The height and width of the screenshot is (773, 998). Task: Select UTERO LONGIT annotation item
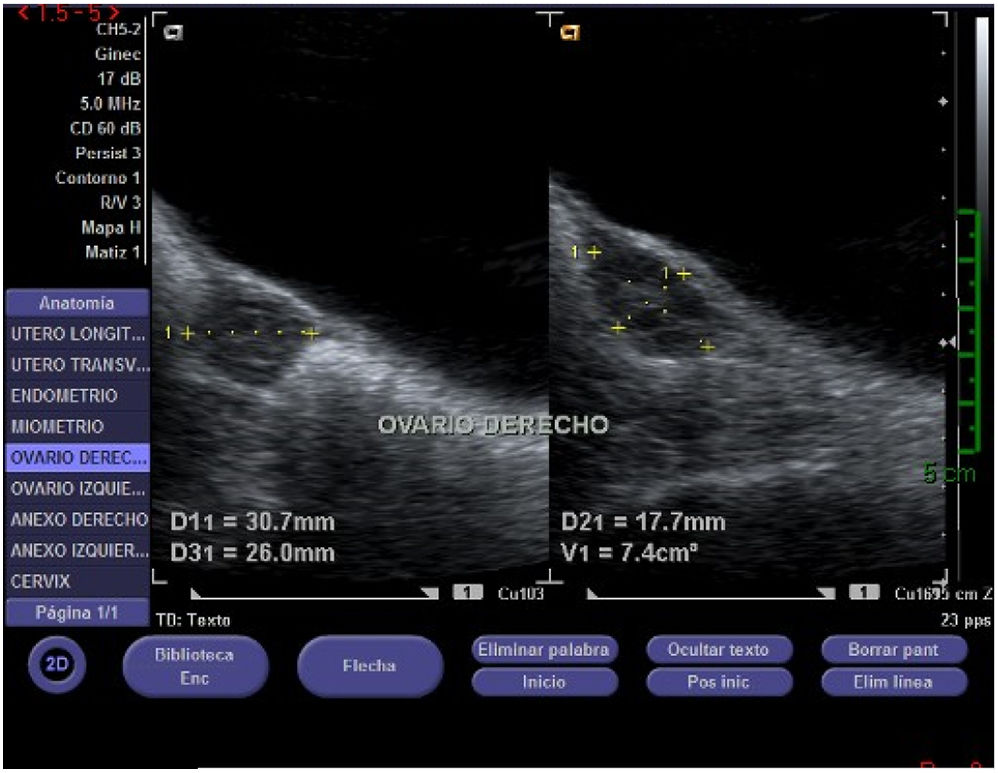77,334
